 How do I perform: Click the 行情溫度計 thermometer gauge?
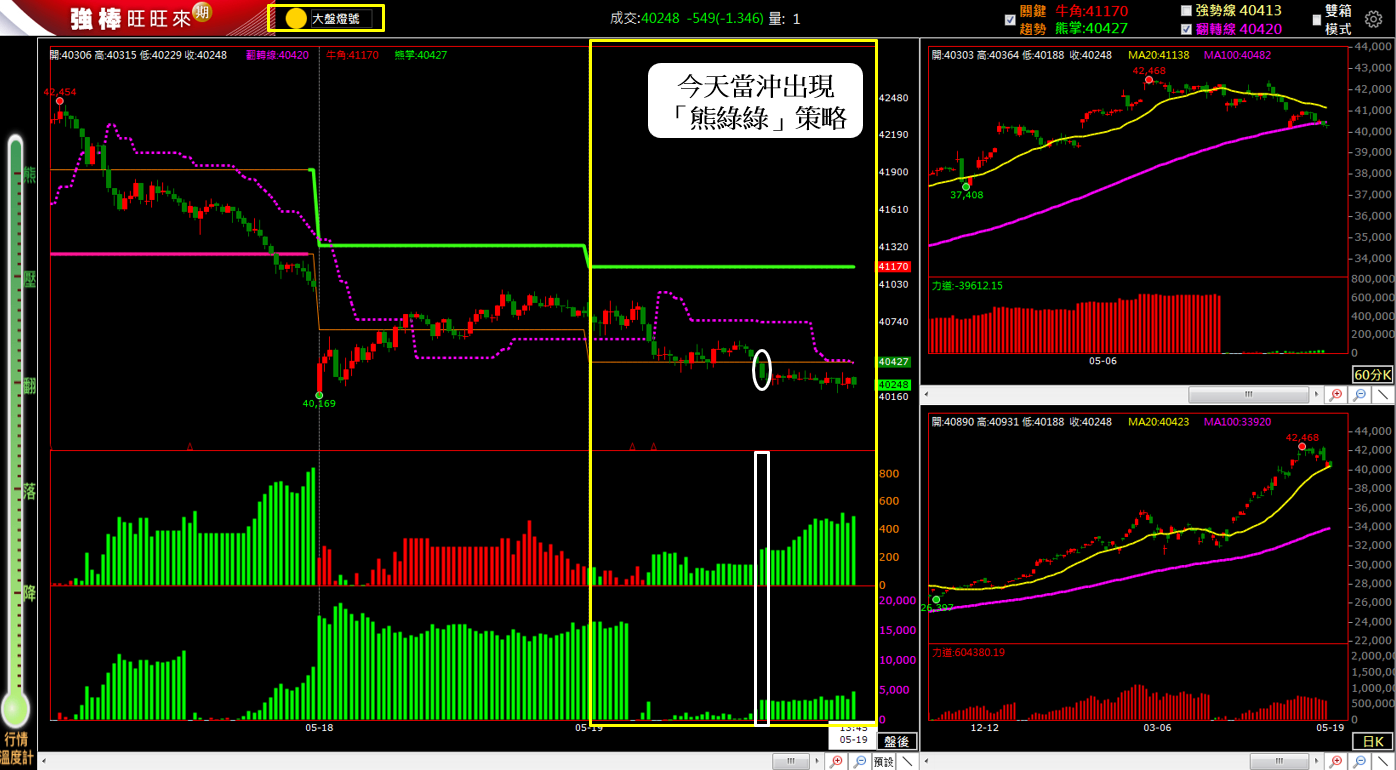click(x=16, y=430)
